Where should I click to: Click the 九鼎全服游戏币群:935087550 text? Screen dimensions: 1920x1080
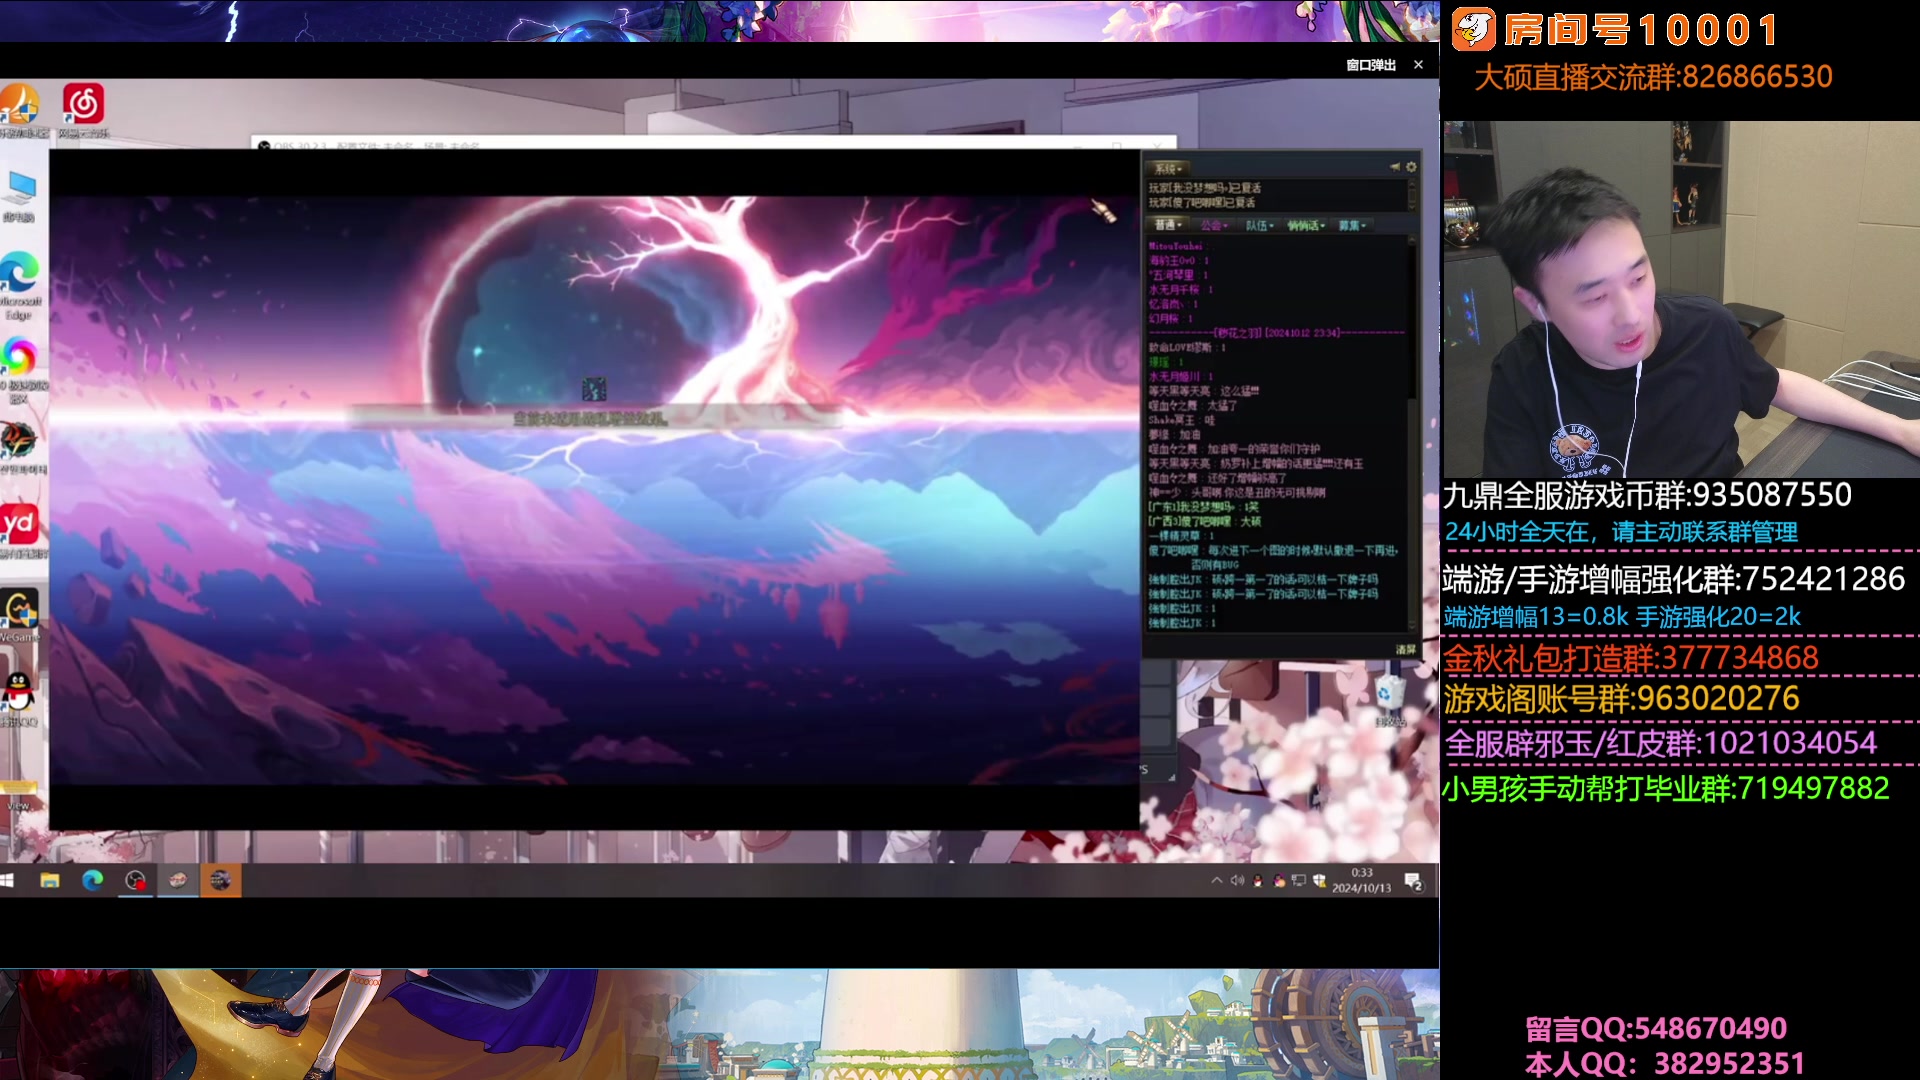click(x=1647, y=495)
